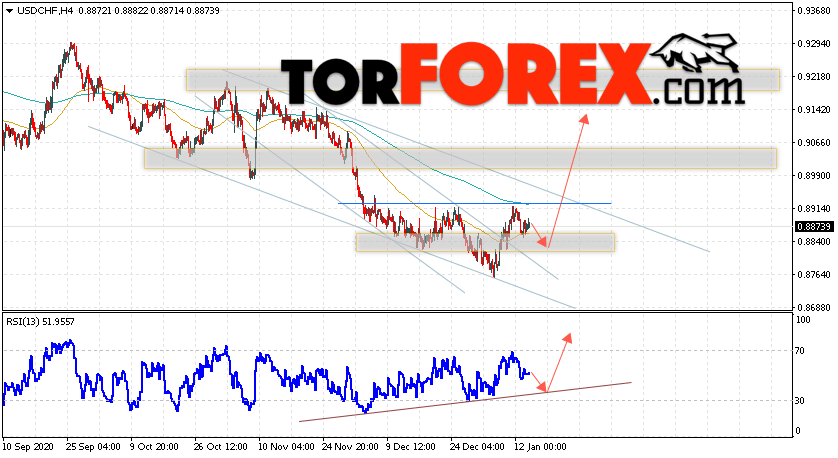The width and height of the screenshot is (838, 458).
Task: Open the USDCHF,H4 chart dropdown arrow
Action: (10, 11)
